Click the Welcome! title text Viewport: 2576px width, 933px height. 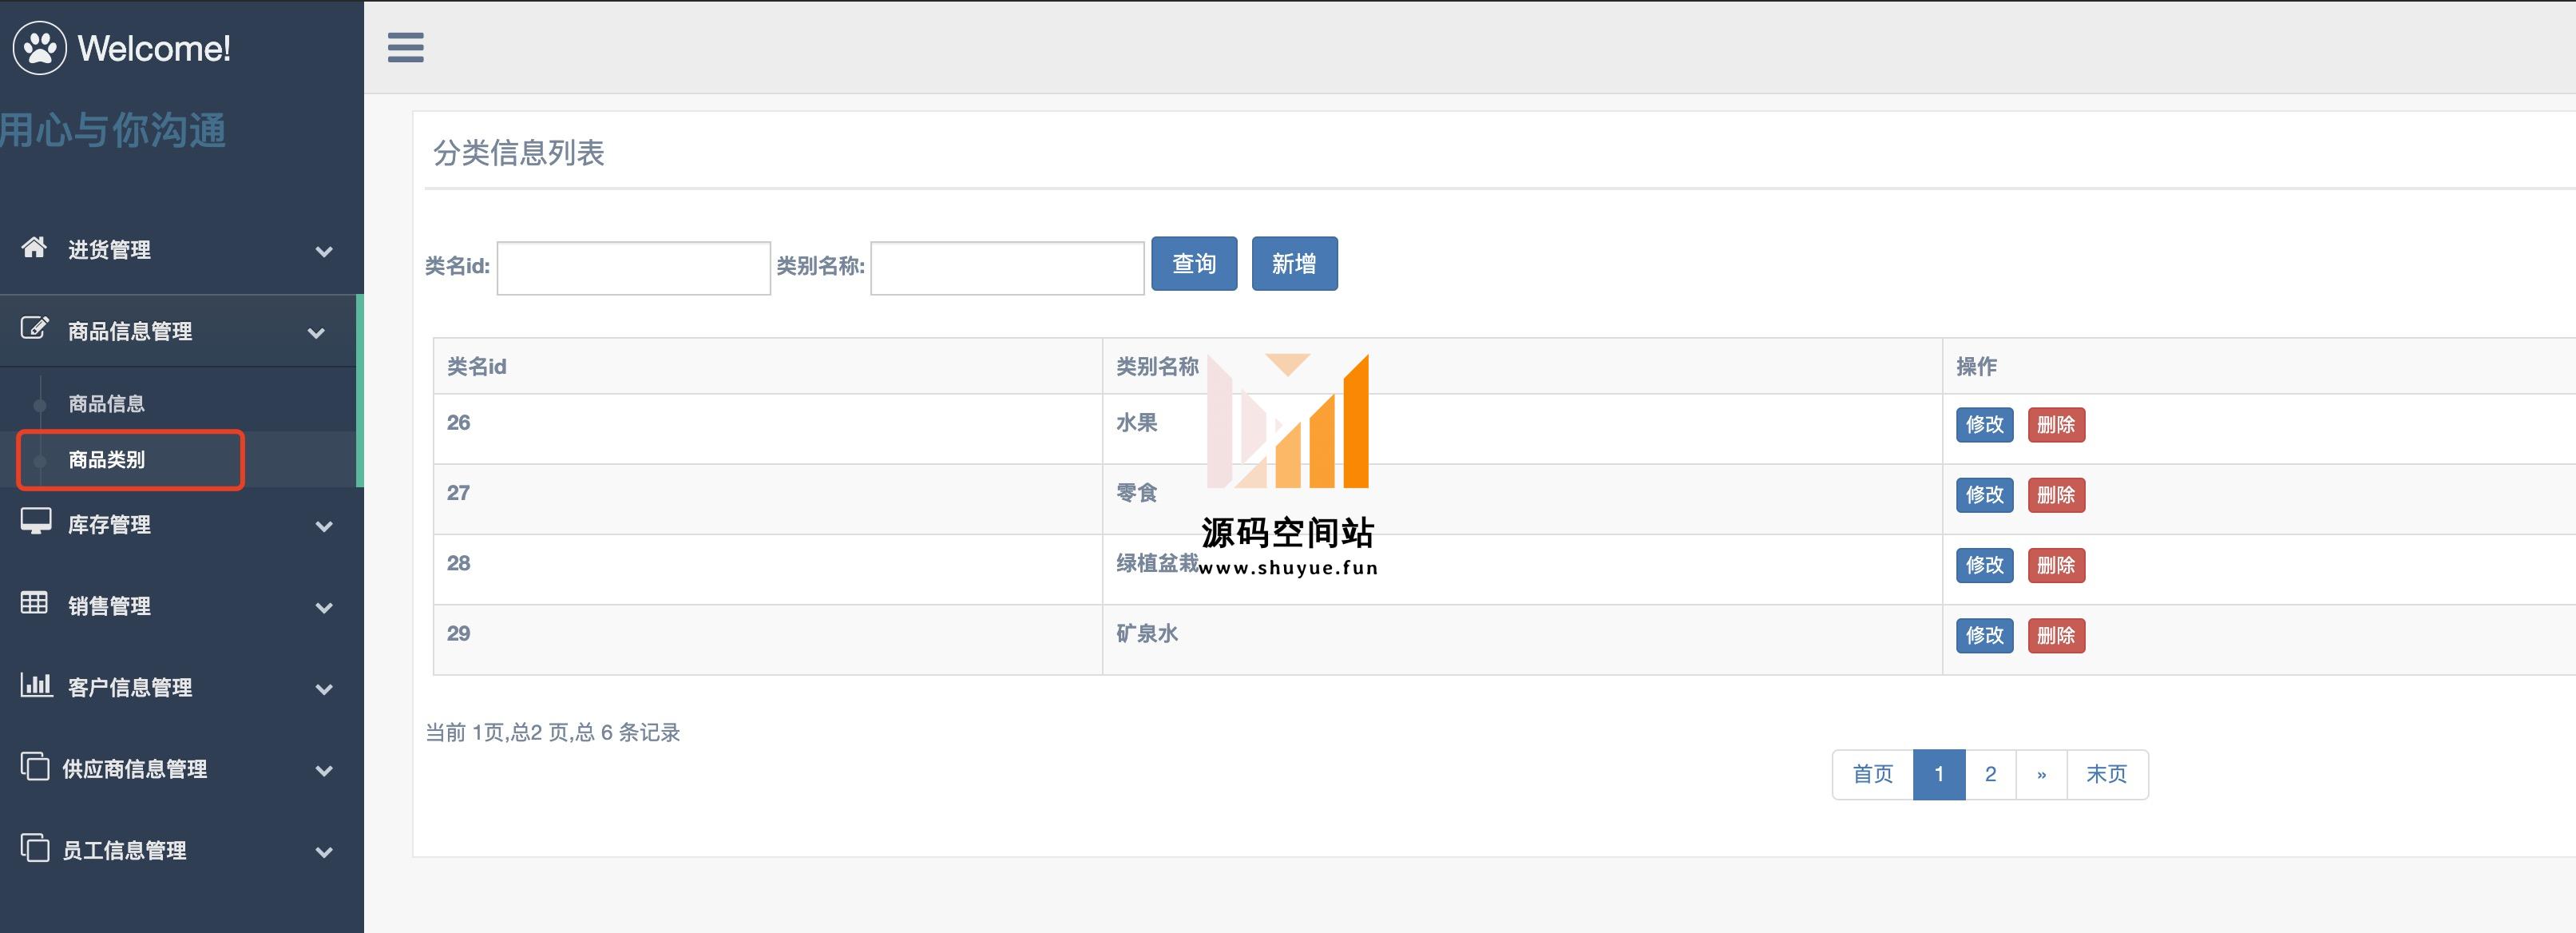point(154,48)
